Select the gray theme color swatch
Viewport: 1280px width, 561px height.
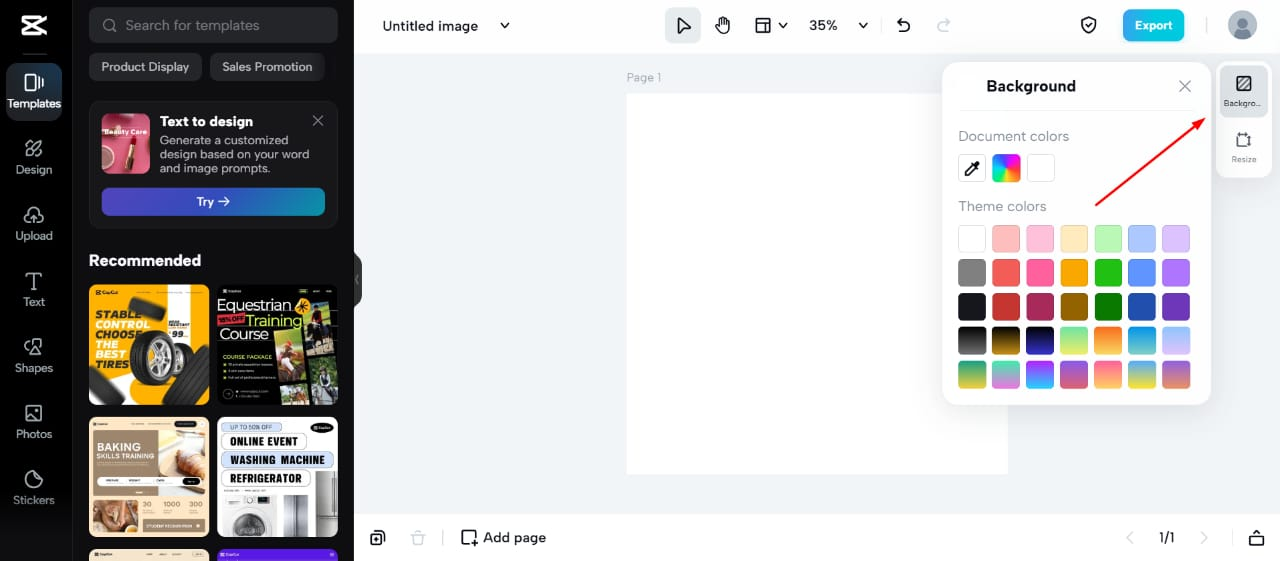coord(972,273)
